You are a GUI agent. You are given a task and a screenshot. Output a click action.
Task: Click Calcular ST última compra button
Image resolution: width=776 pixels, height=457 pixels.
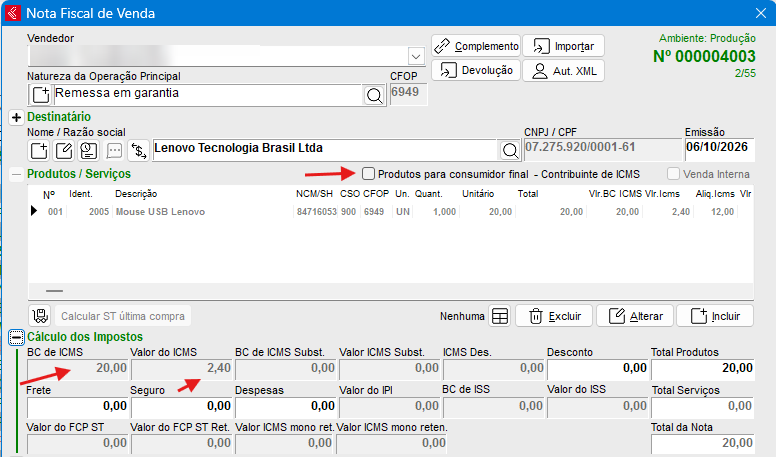122,316
